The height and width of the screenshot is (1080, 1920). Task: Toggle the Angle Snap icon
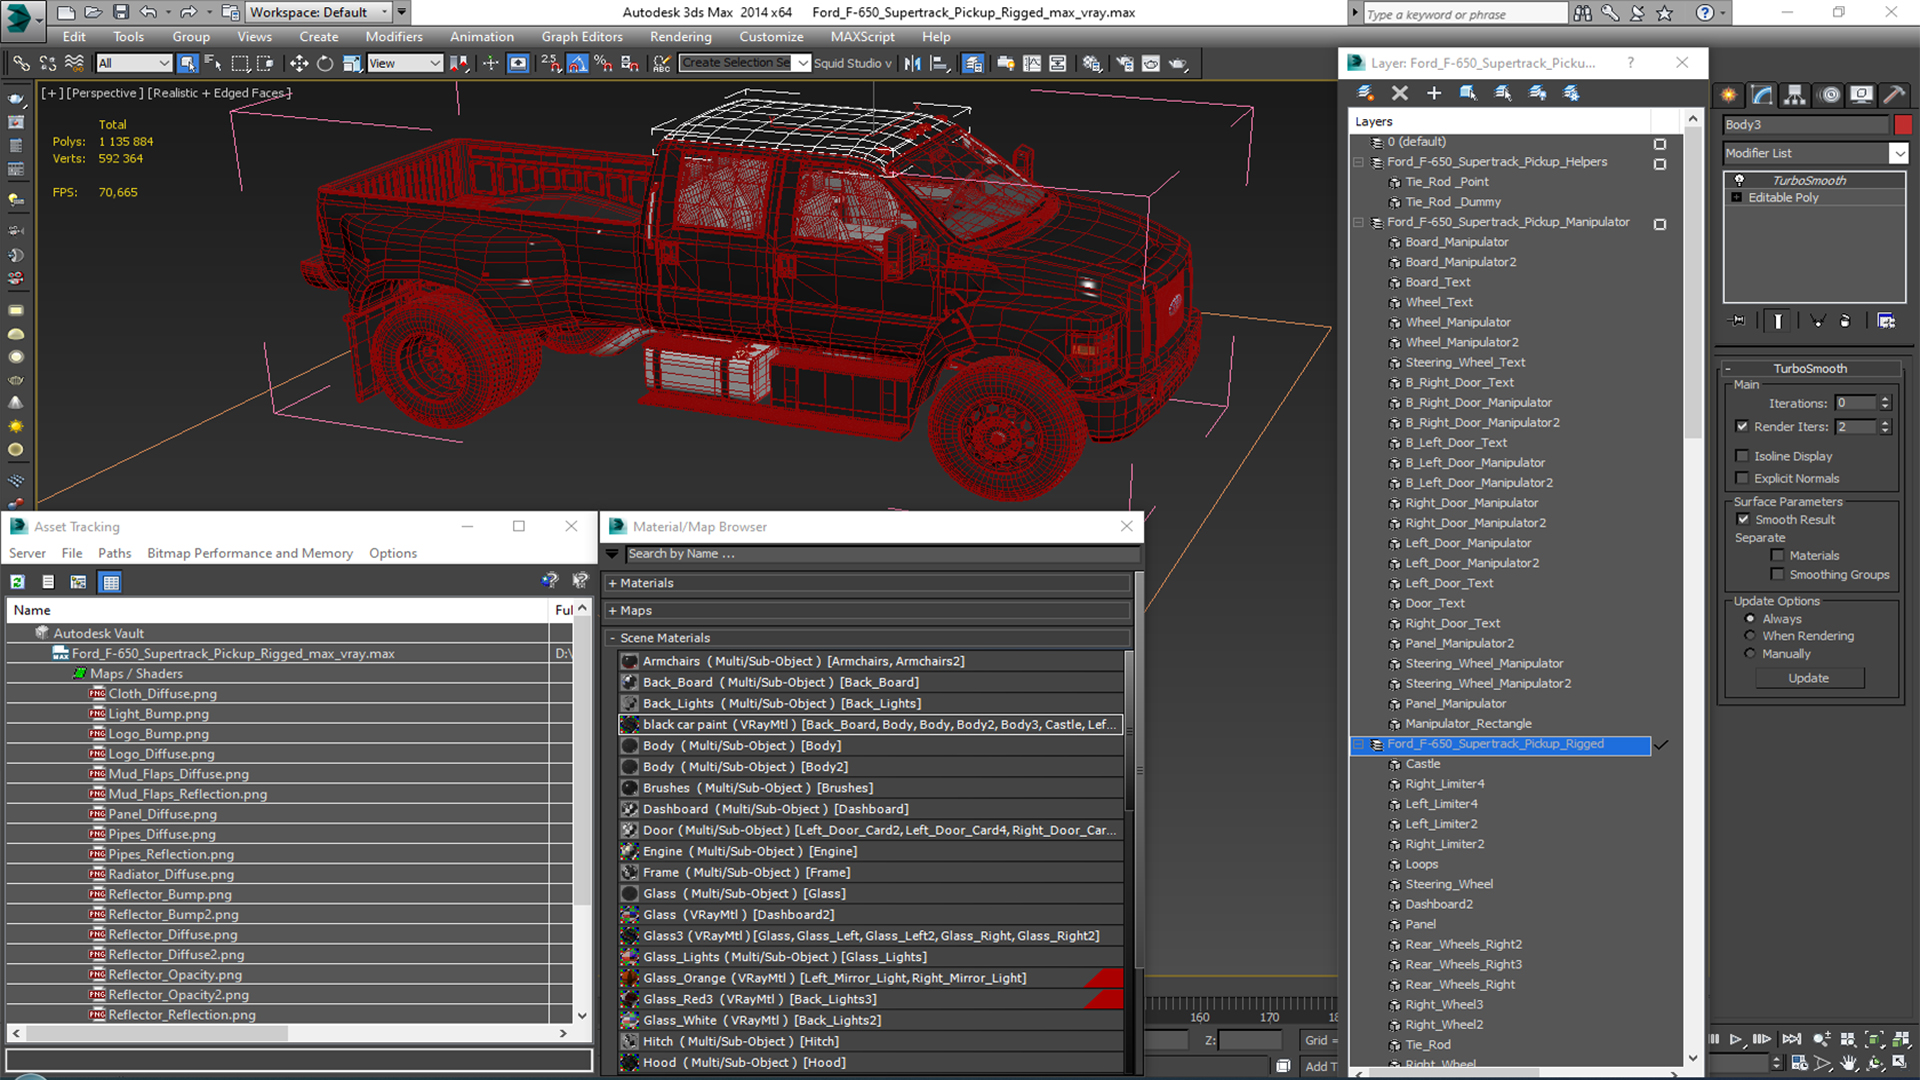578,63
